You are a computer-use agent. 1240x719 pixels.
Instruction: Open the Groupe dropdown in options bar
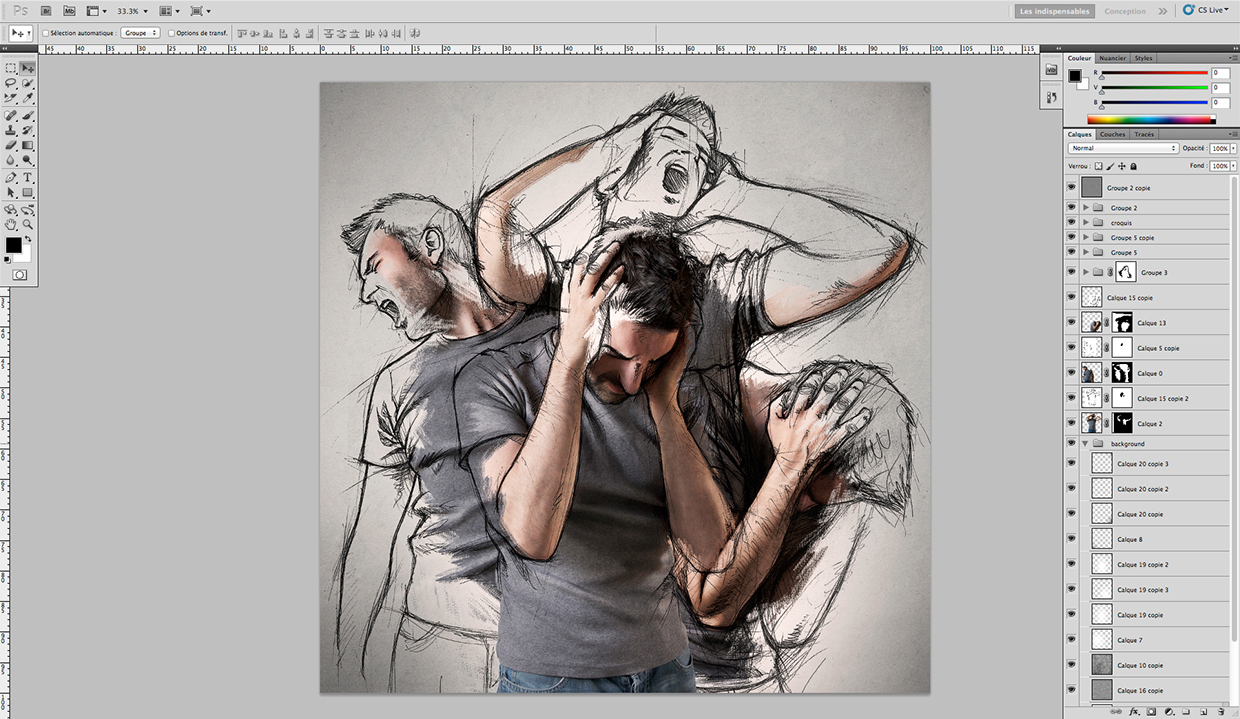(139, 32)
